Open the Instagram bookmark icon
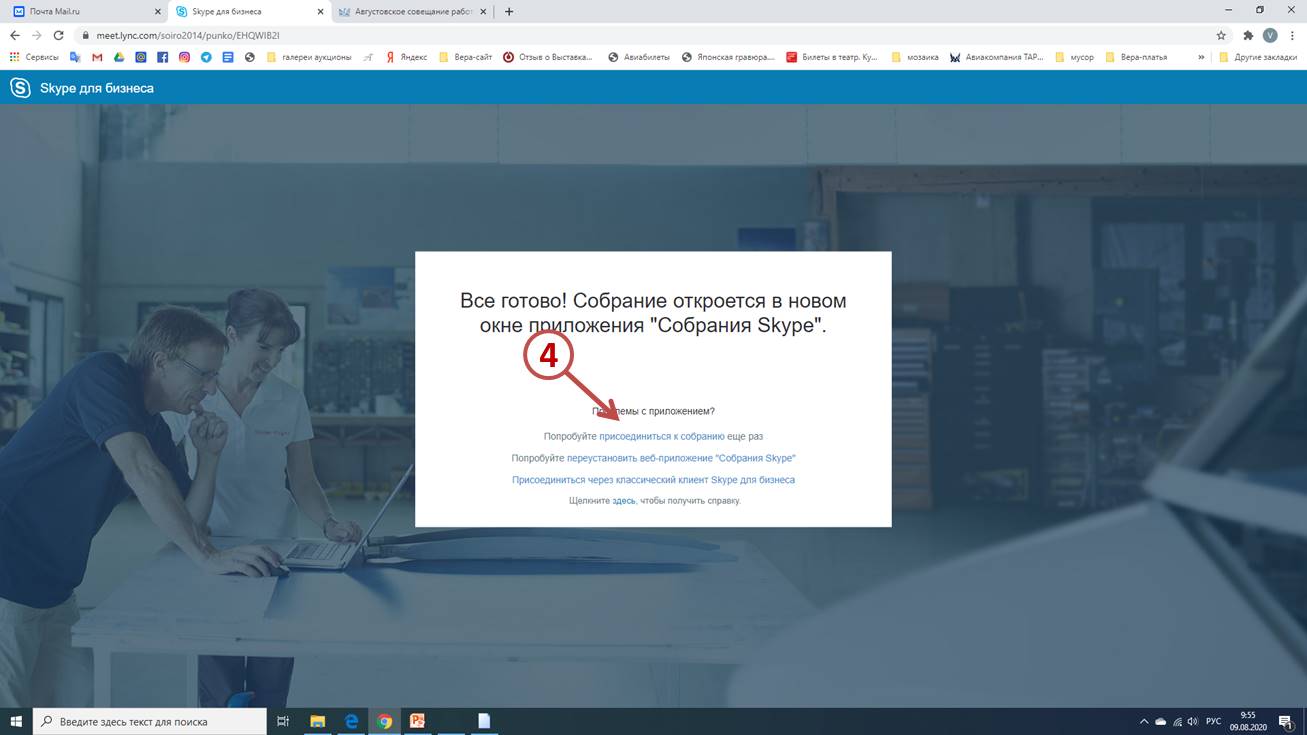1307x735 pixels. pos(185,57)
